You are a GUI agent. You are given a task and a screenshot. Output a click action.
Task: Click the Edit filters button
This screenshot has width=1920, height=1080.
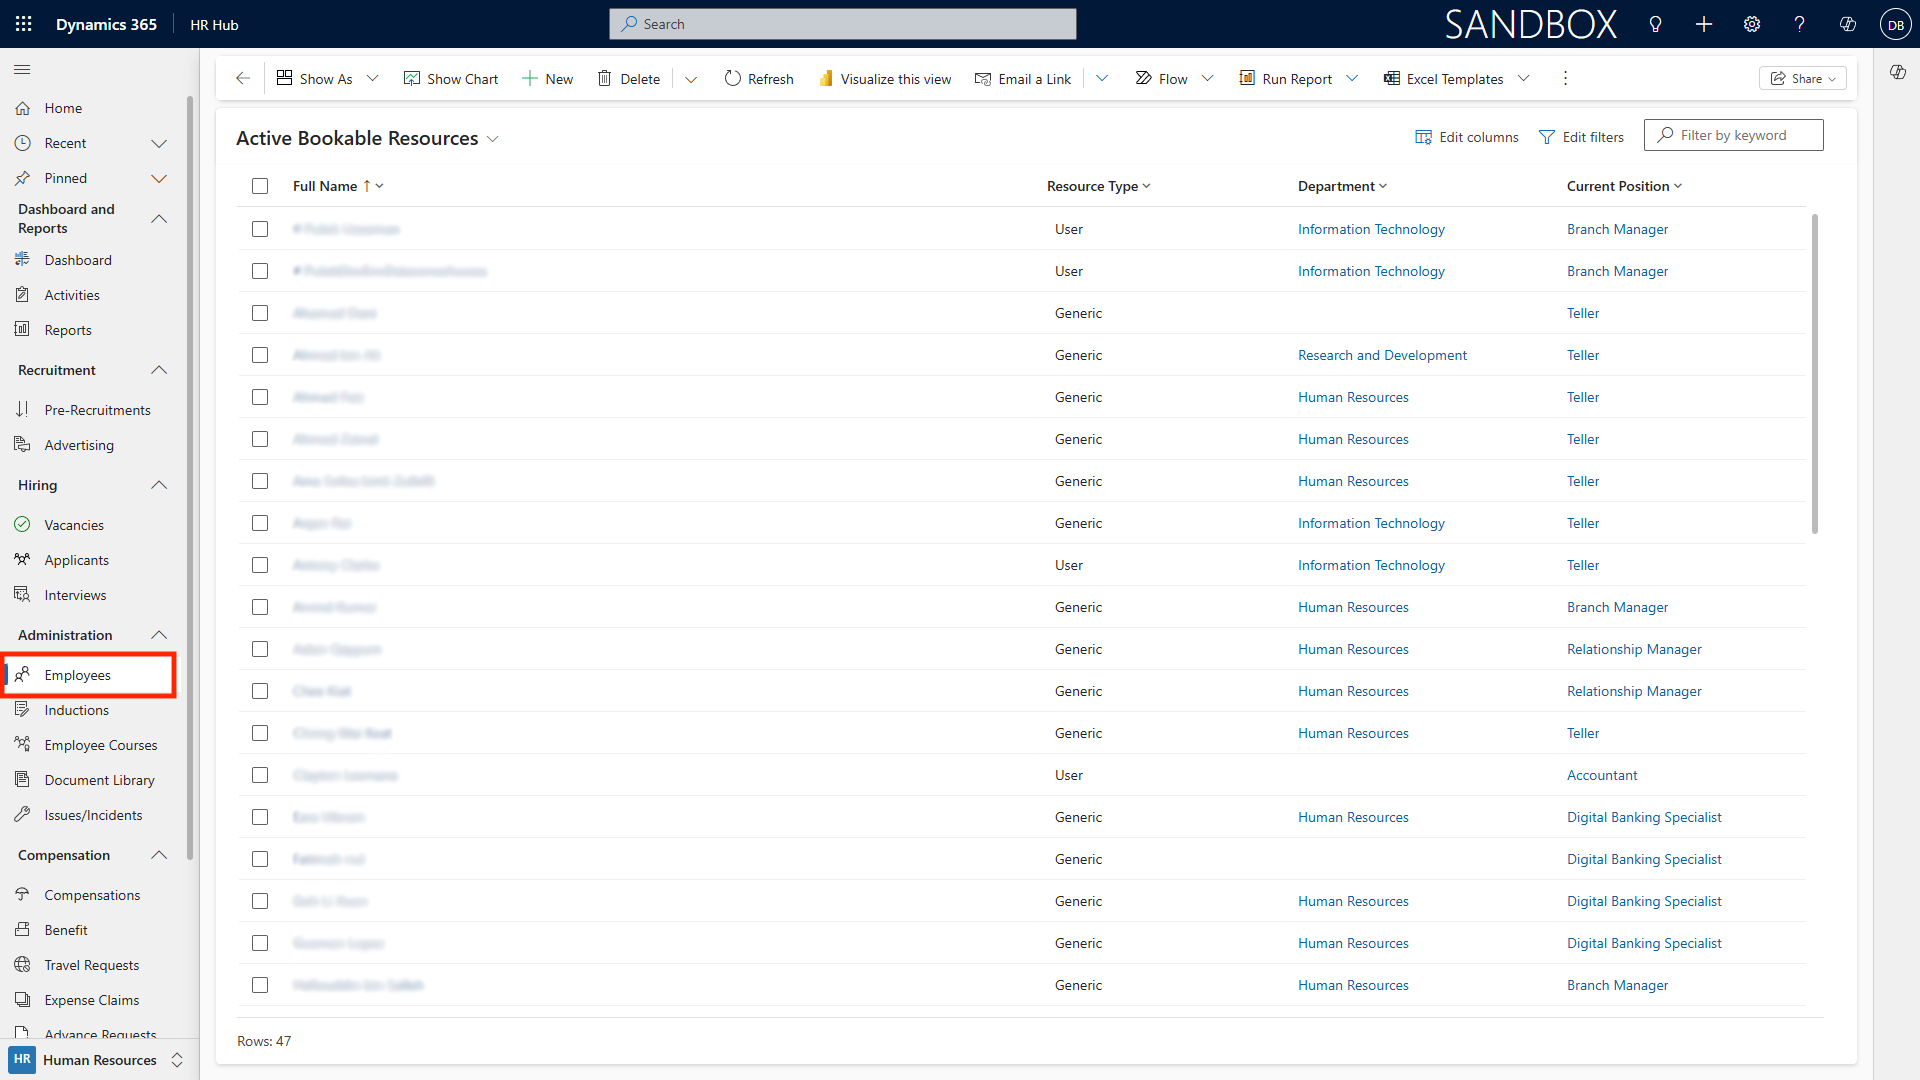click(1581, 137)
